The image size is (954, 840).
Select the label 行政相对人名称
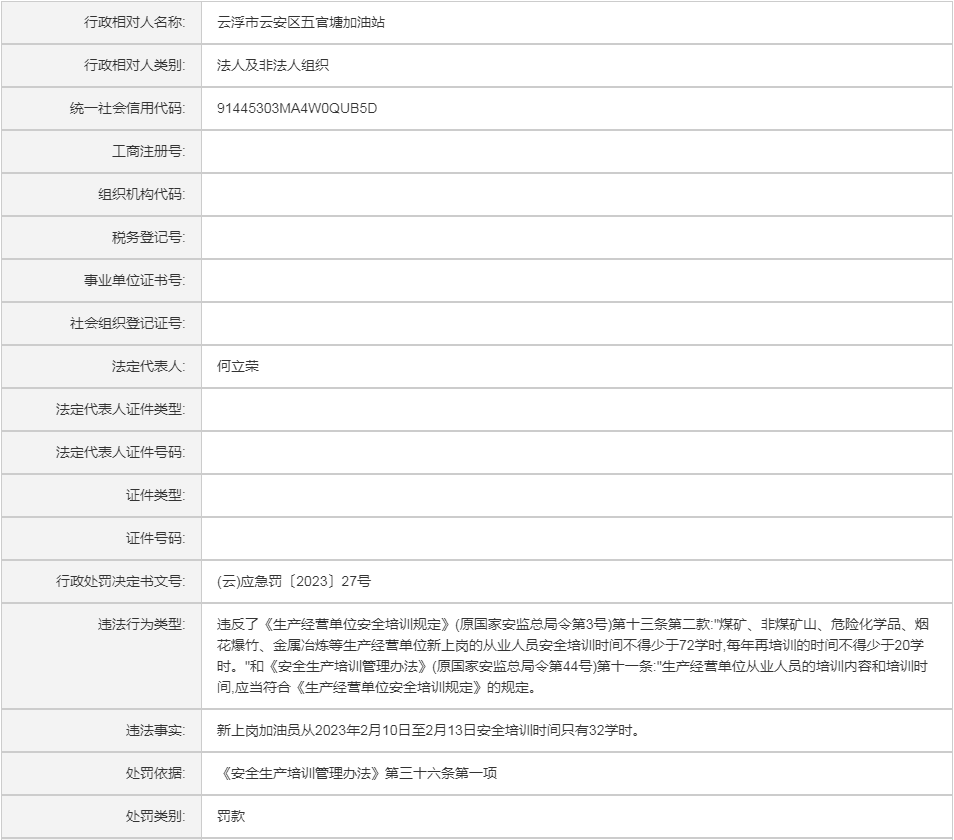(x=134, y=23)
